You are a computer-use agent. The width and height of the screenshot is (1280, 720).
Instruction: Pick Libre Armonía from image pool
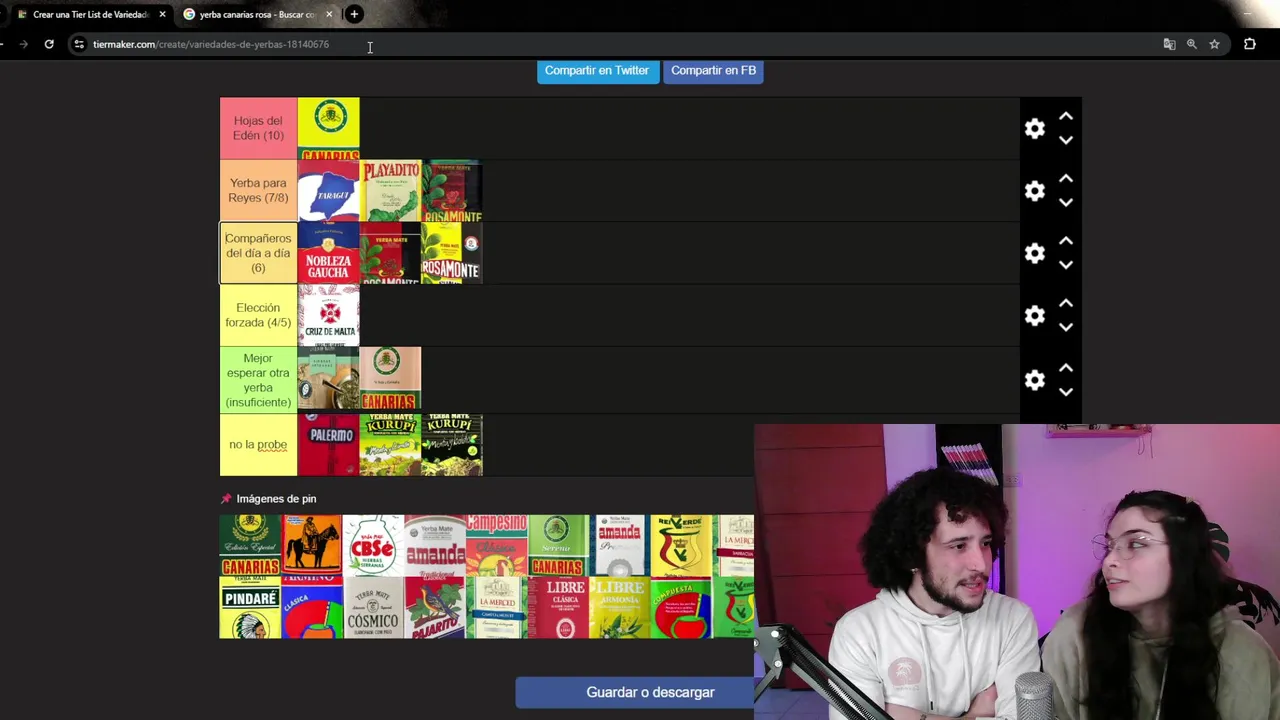[619, 608]
